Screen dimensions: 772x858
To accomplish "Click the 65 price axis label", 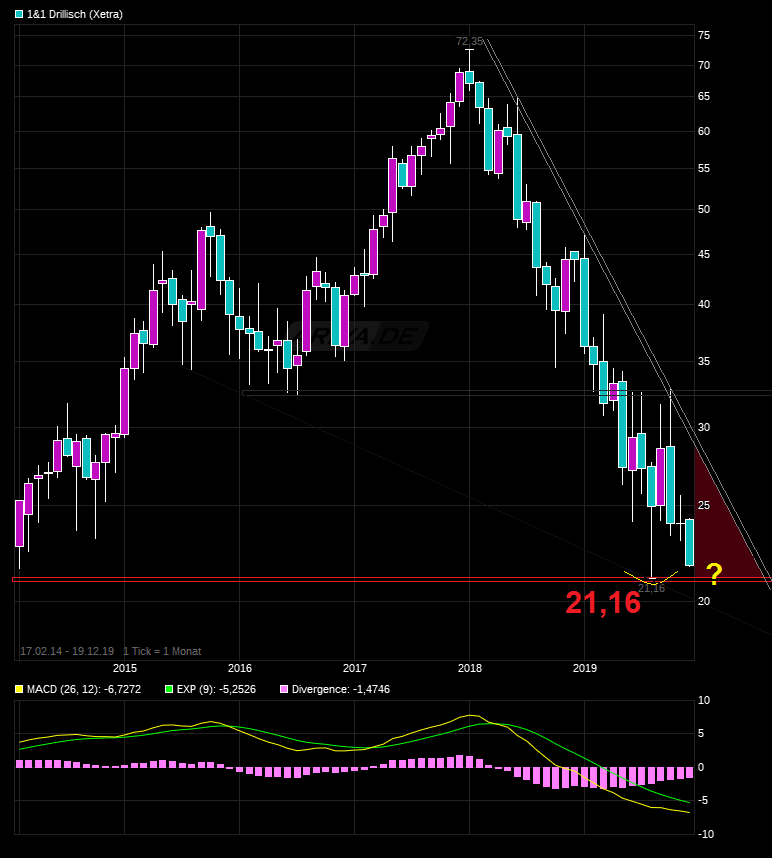I will coord(704,96).
